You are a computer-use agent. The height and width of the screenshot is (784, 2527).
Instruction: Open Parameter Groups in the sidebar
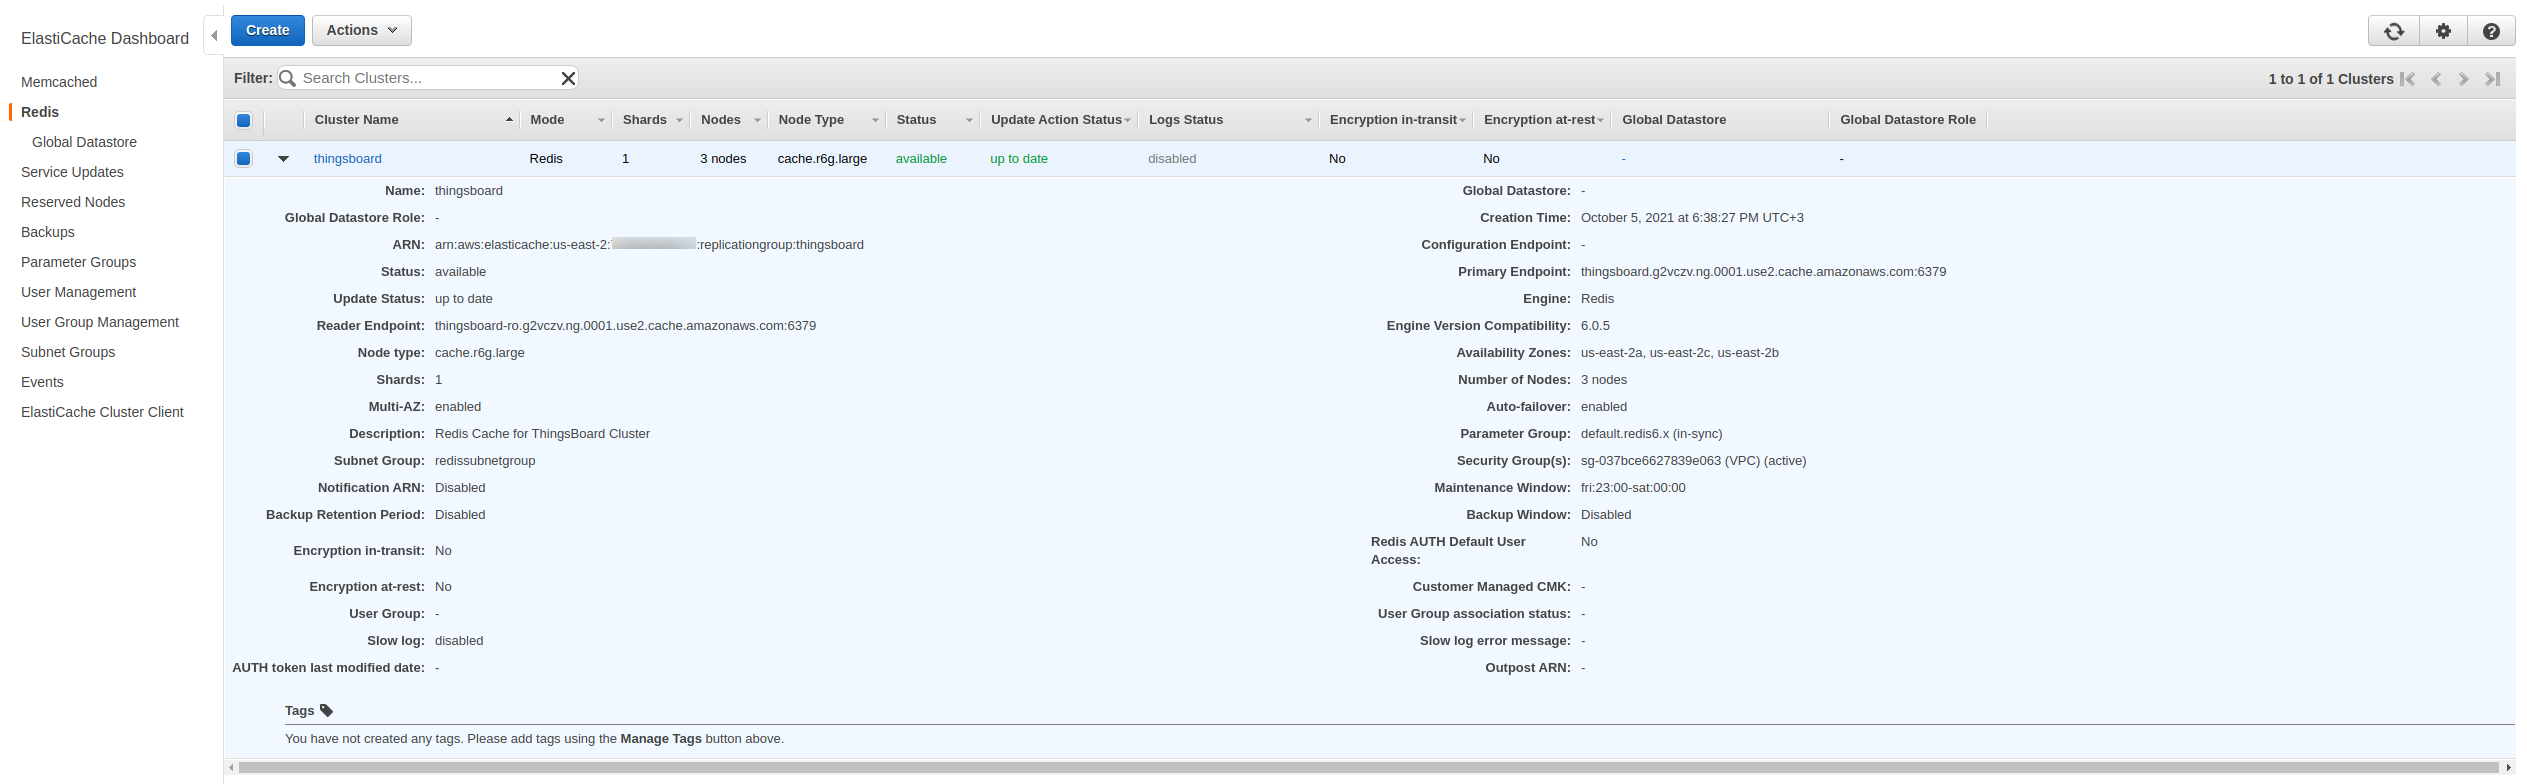point(78,262)
